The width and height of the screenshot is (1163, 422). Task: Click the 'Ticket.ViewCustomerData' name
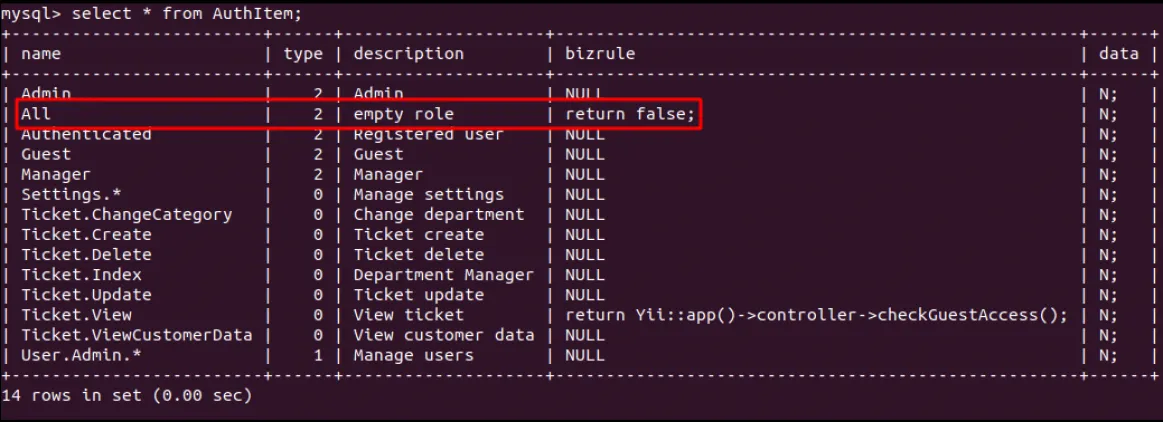point(136,334)
